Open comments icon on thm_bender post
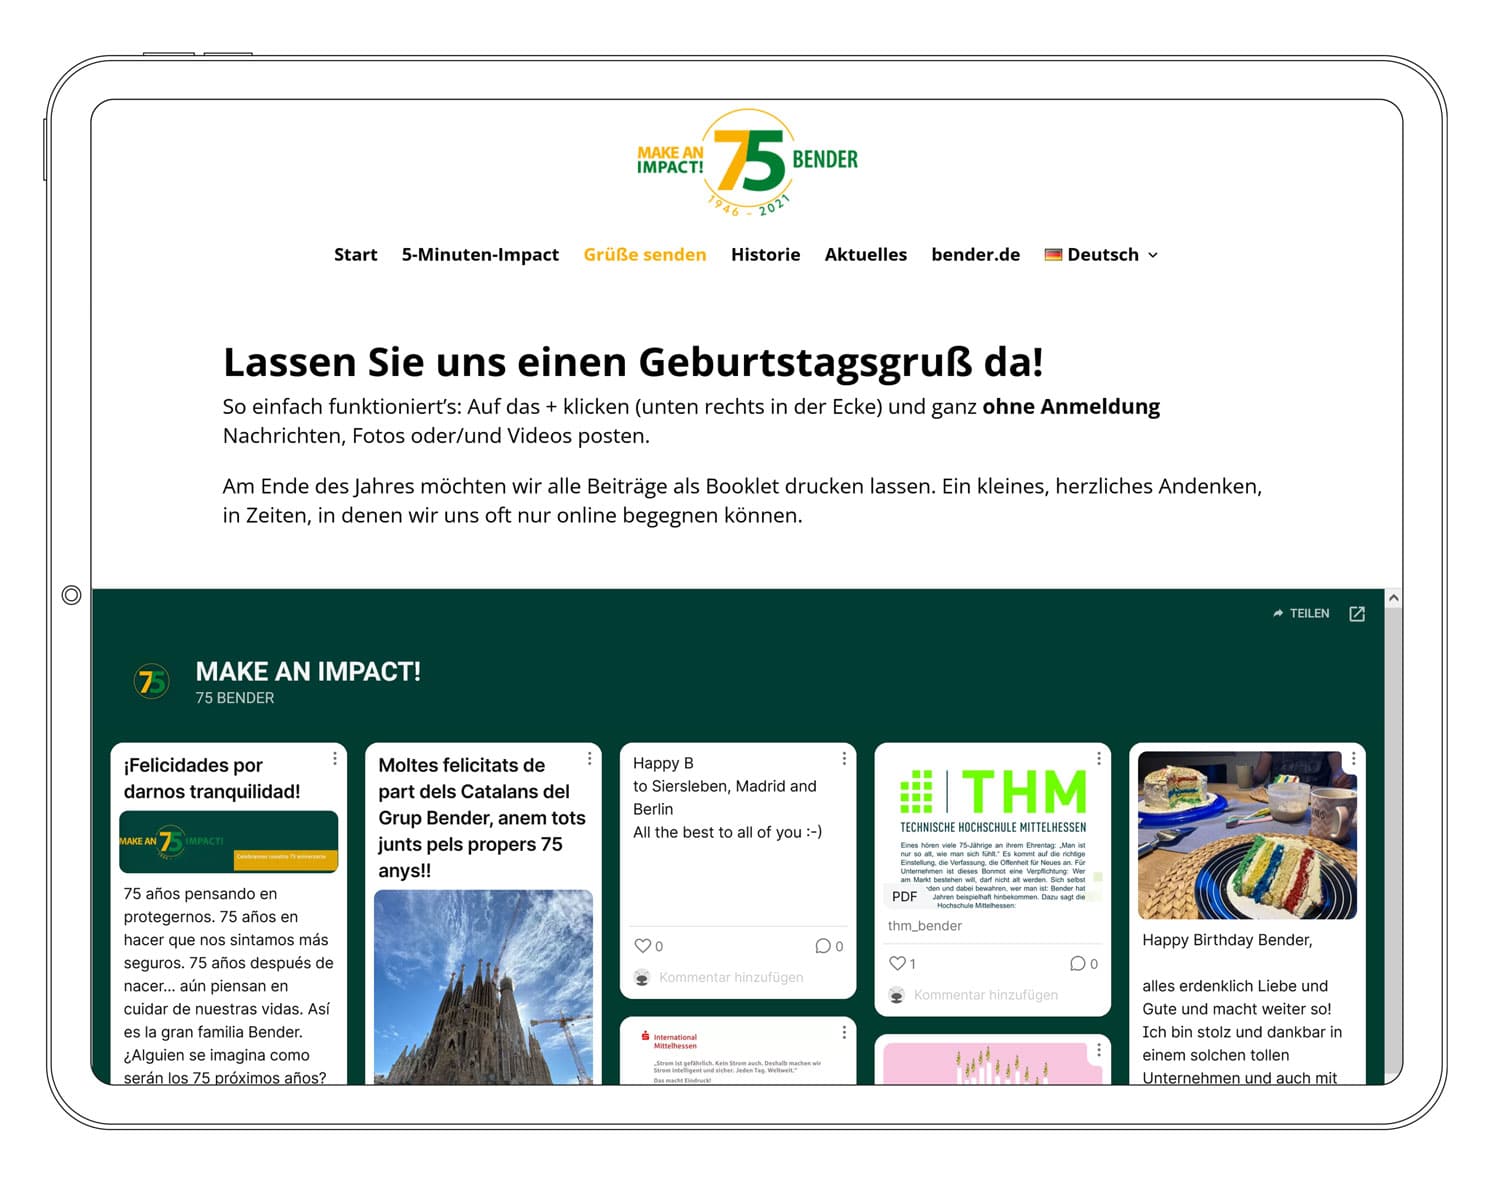This screenshot has height=1186, width=1500. click(1077, 963)
